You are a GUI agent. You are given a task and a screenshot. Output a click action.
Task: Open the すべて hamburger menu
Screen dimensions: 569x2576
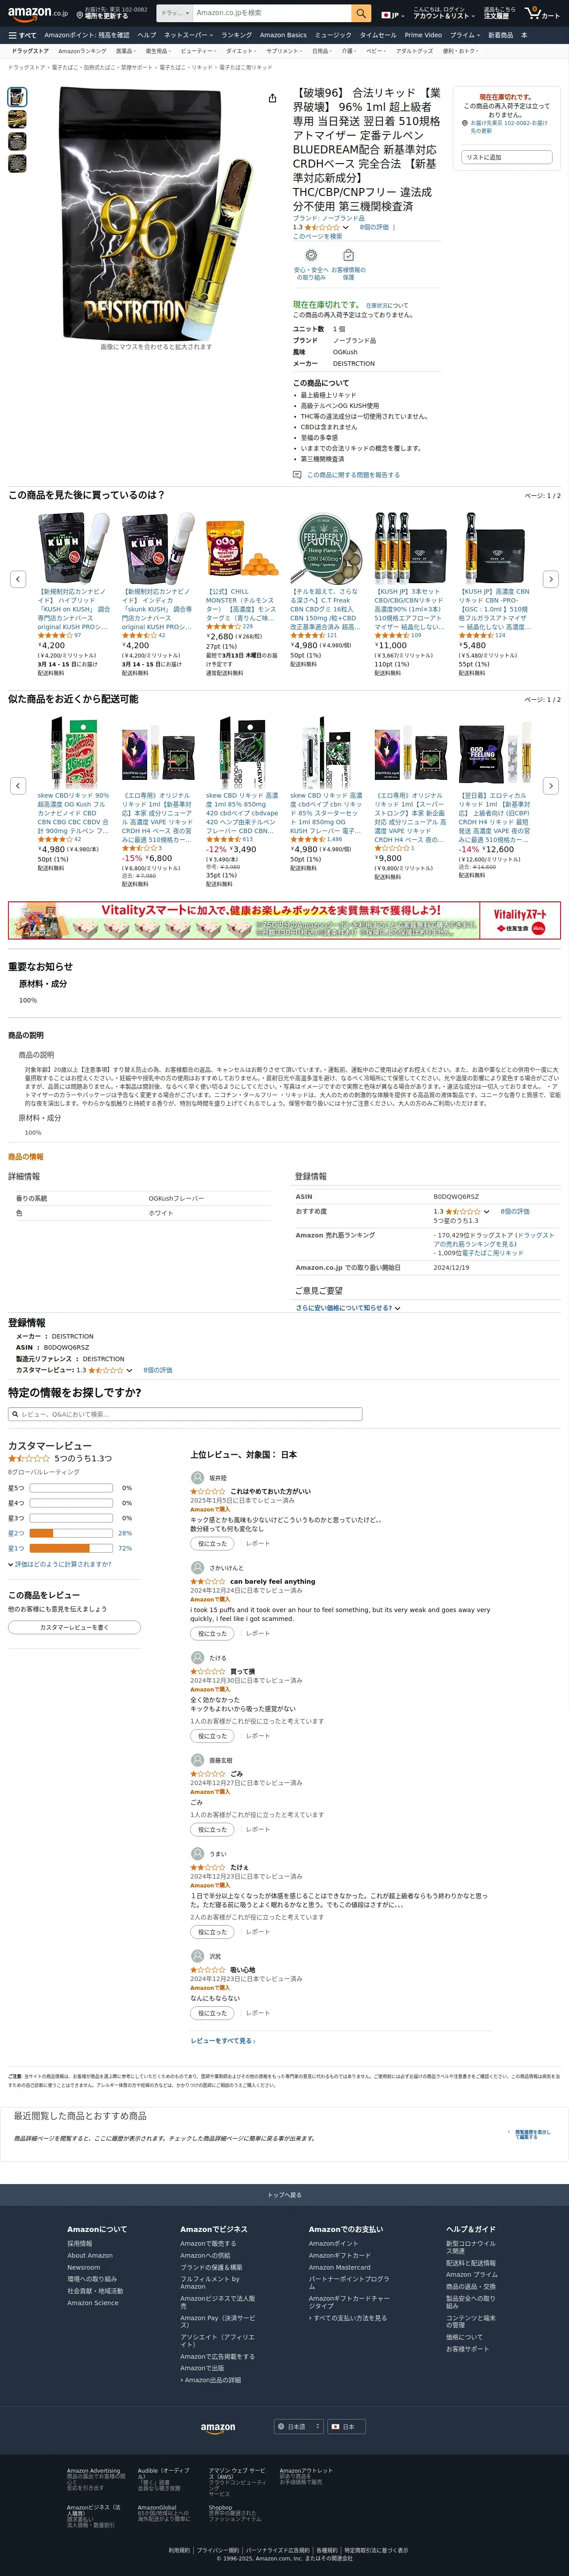point(23,35)
